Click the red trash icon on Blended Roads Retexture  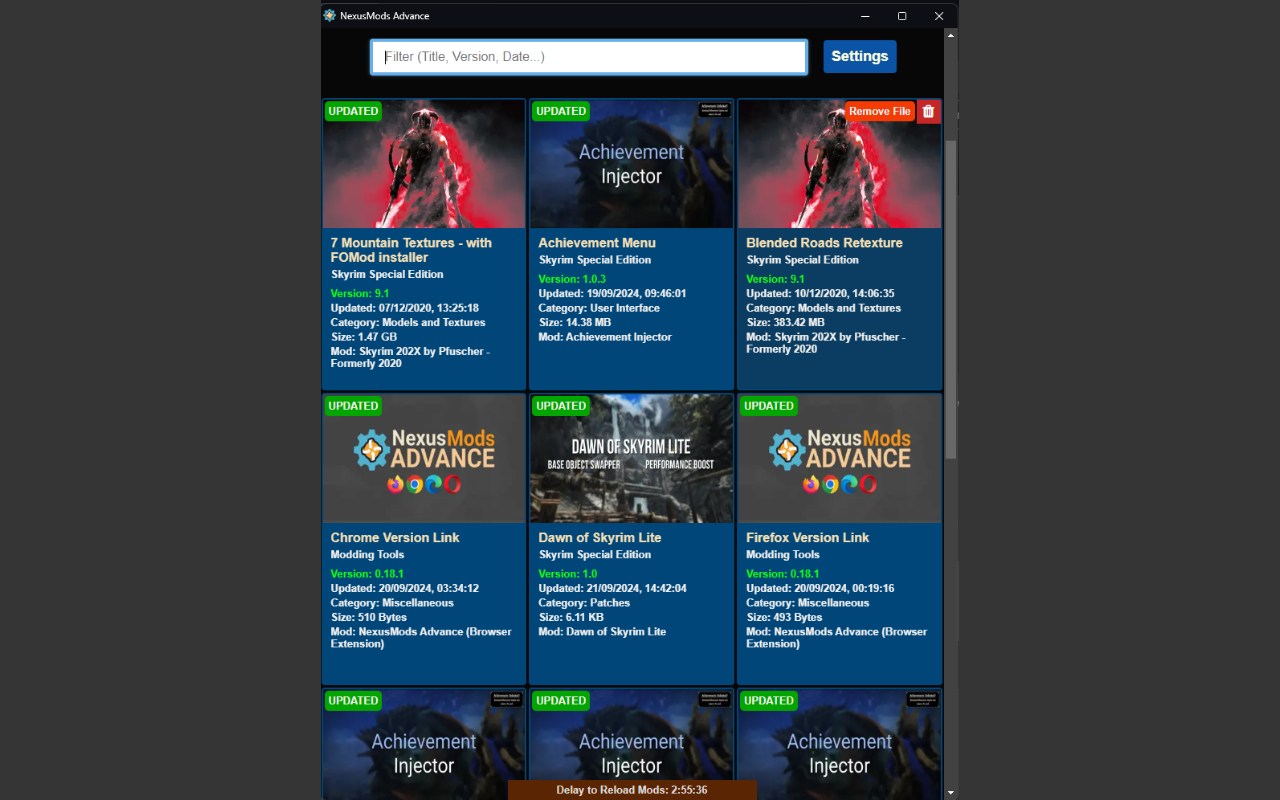pyautogui.click(x=928, y=112)
